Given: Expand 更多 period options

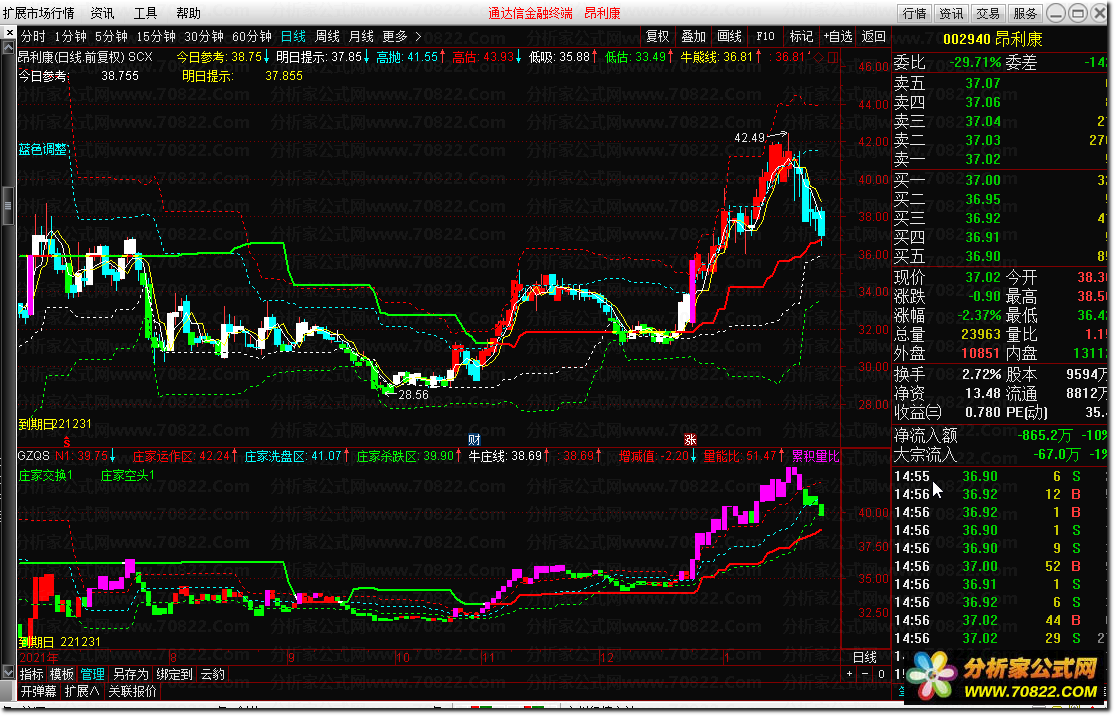Looking at the screenshot, I should pos(395,36).
